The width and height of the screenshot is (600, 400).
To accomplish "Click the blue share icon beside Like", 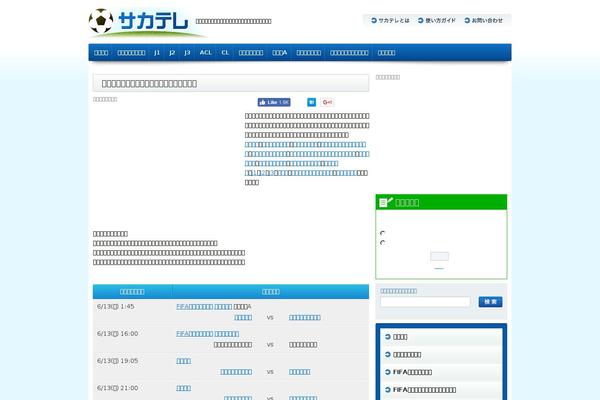I will click(312, 102).
